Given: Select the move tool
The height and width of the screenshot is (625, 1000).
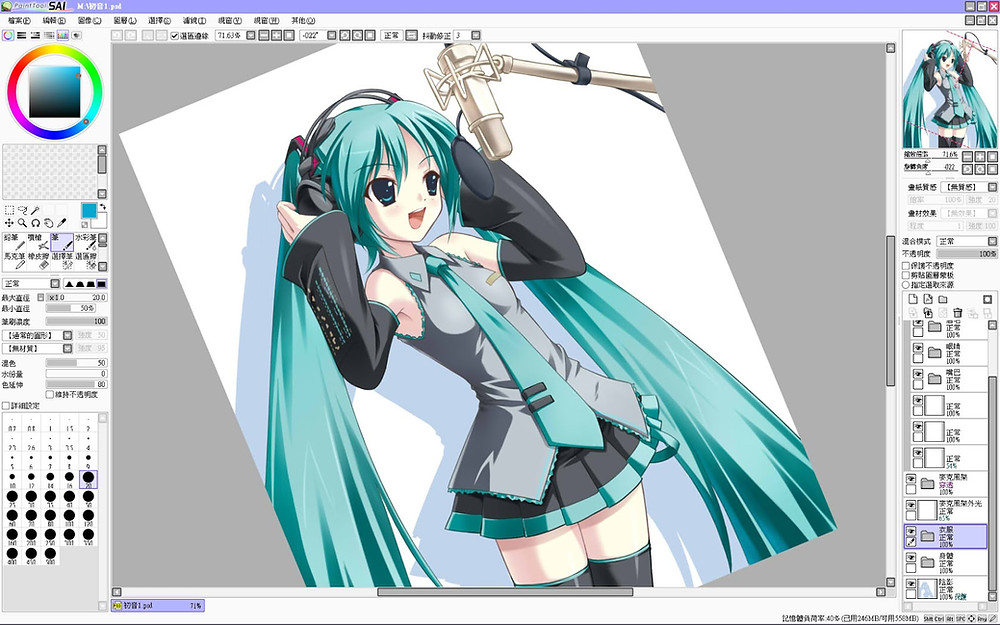Looking at the screenshot, I should pos(9,223).
